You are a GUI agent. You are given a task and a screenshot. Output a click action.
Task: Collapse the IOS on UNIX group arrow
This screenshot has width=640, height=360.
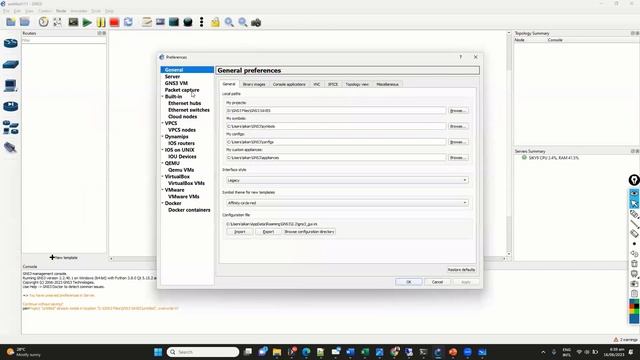(162, 150)
